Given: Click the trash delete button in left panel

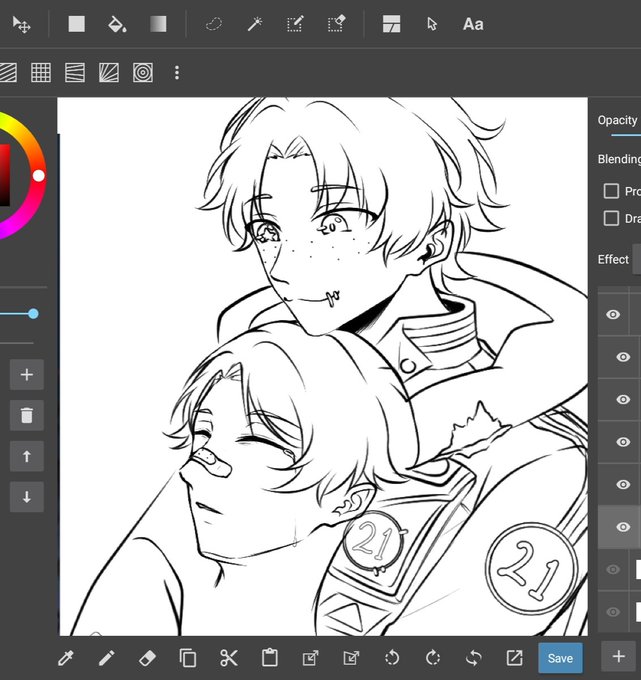Looking at the screenshot, I should pyautogui.click(x=26, y=415).
